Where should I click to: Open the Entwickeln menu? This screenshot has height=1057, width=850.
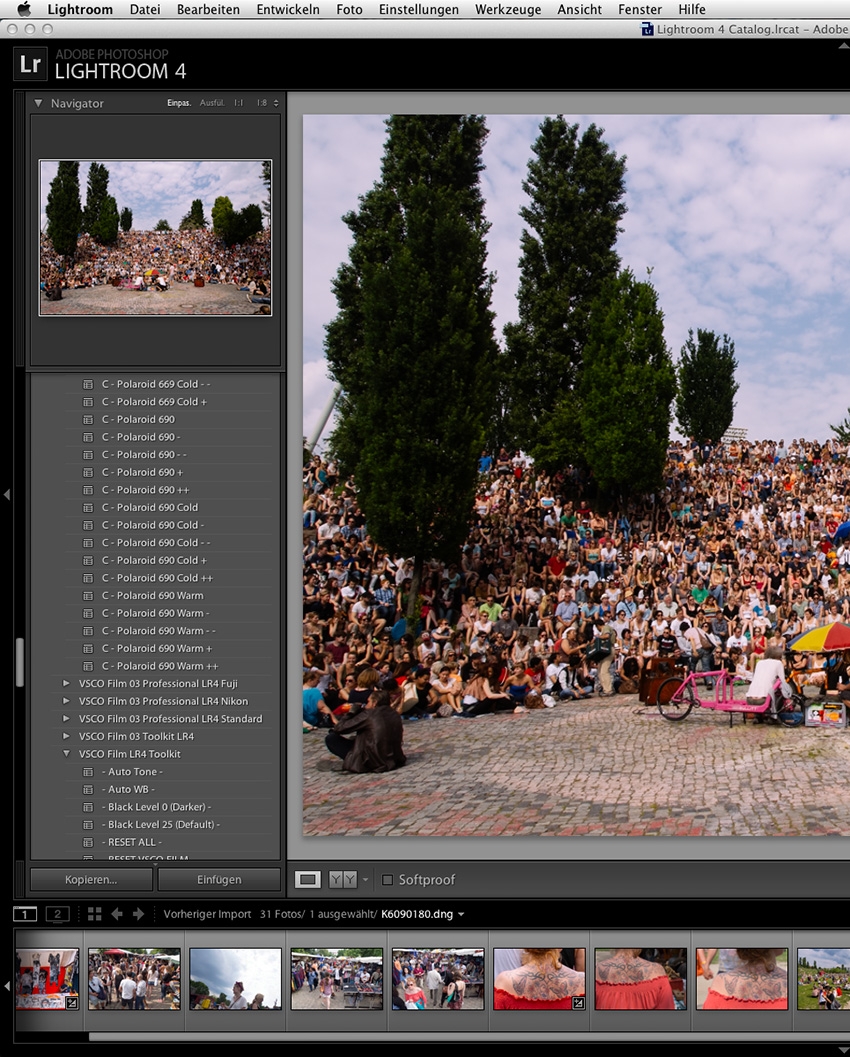287,10
